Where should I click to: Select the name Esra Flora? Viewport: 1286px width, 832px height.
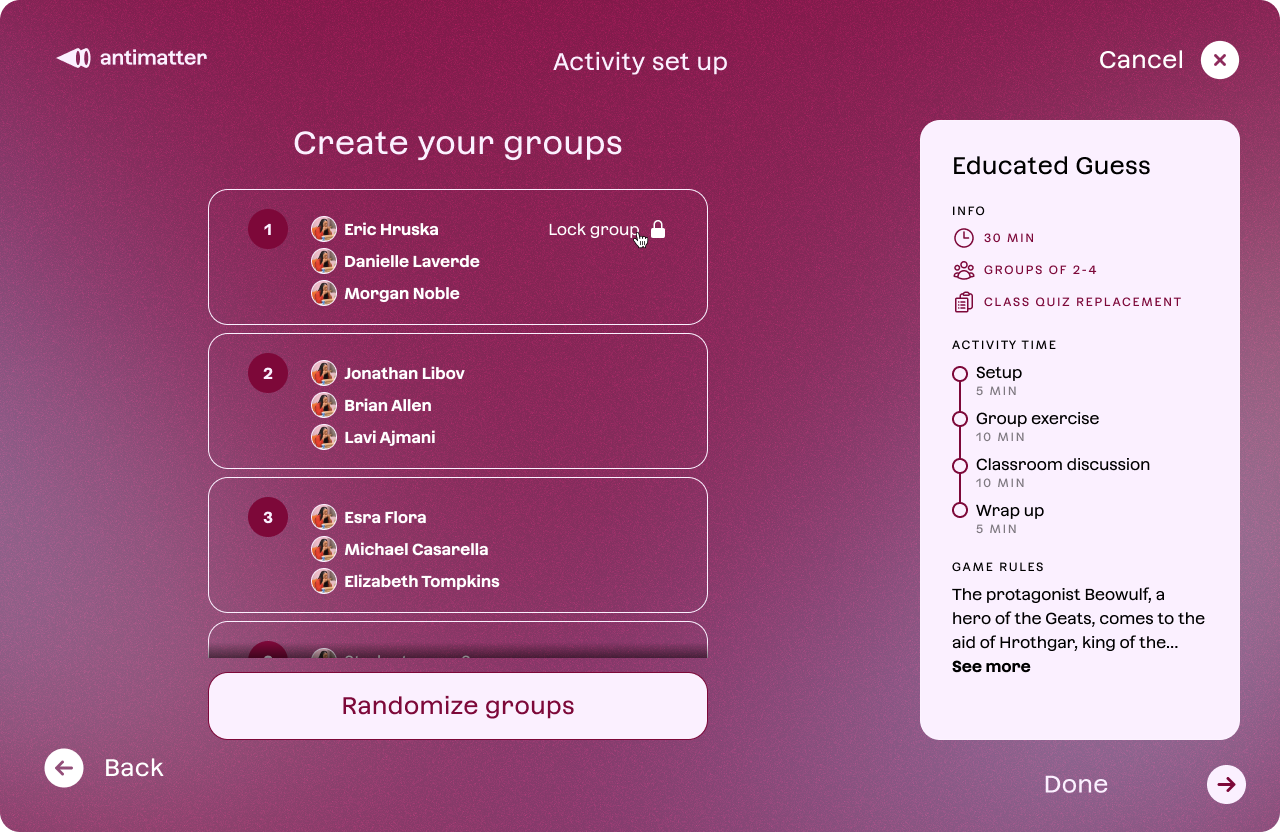[385, 517]
